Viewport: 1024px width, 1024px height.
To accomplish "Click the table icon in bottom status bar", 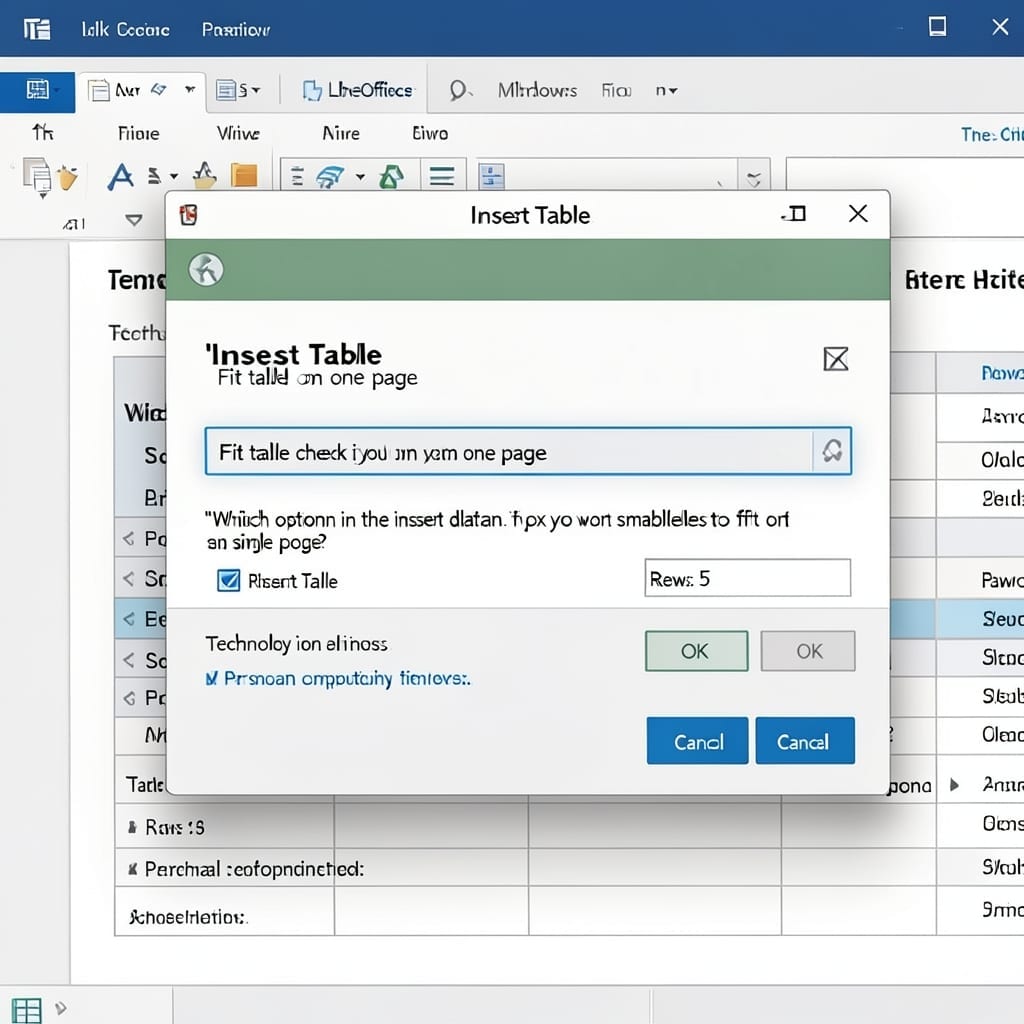I will [x=26, y=1010].
